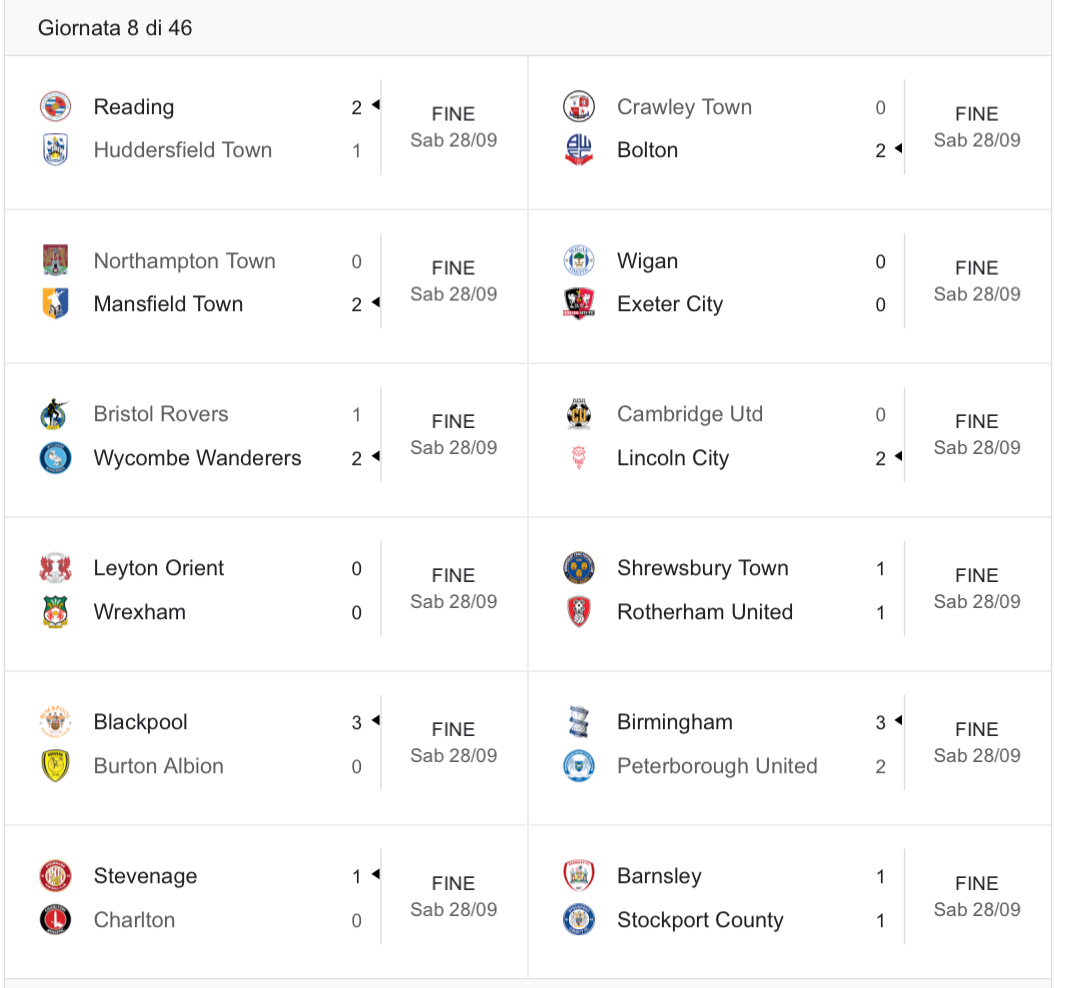Click the Mansfield Town crest icon
The height and width of the screenshot is (988, 1067).
[55, 303]
